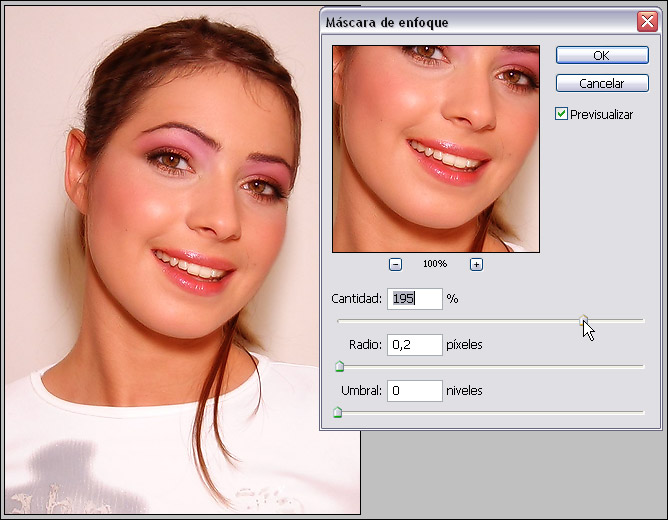Click the Umbral slider handle

(337, 411)
